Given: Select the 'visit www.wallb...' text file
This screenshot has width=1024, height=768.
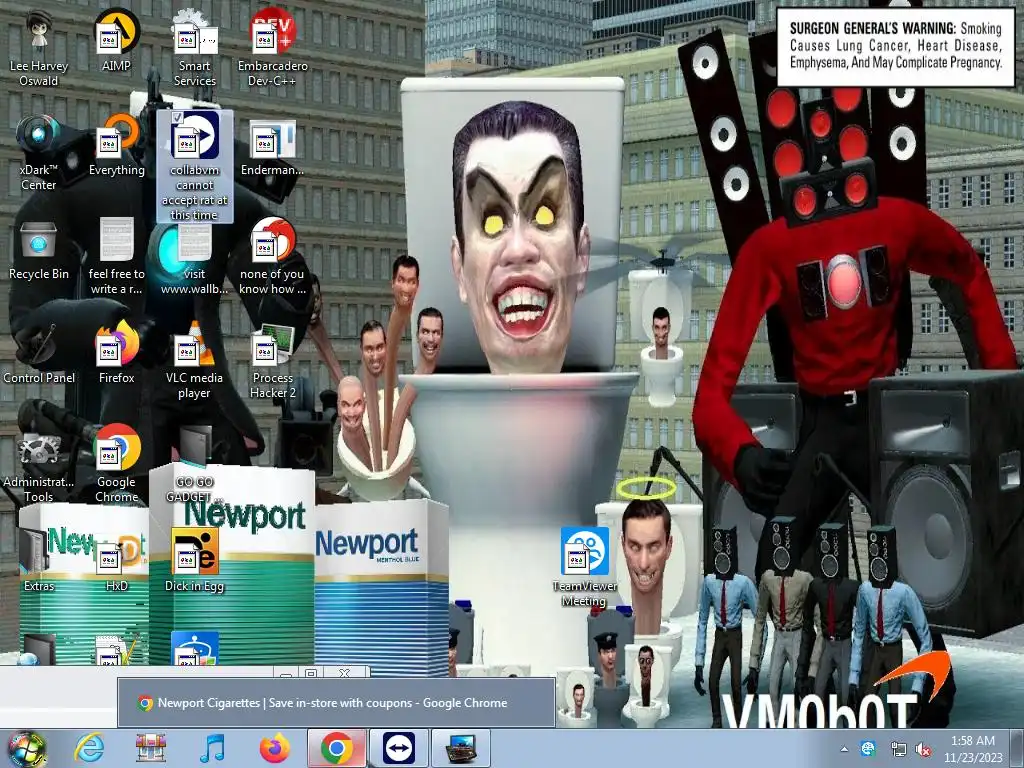Looking at the screenshot, I should [195, 256].
